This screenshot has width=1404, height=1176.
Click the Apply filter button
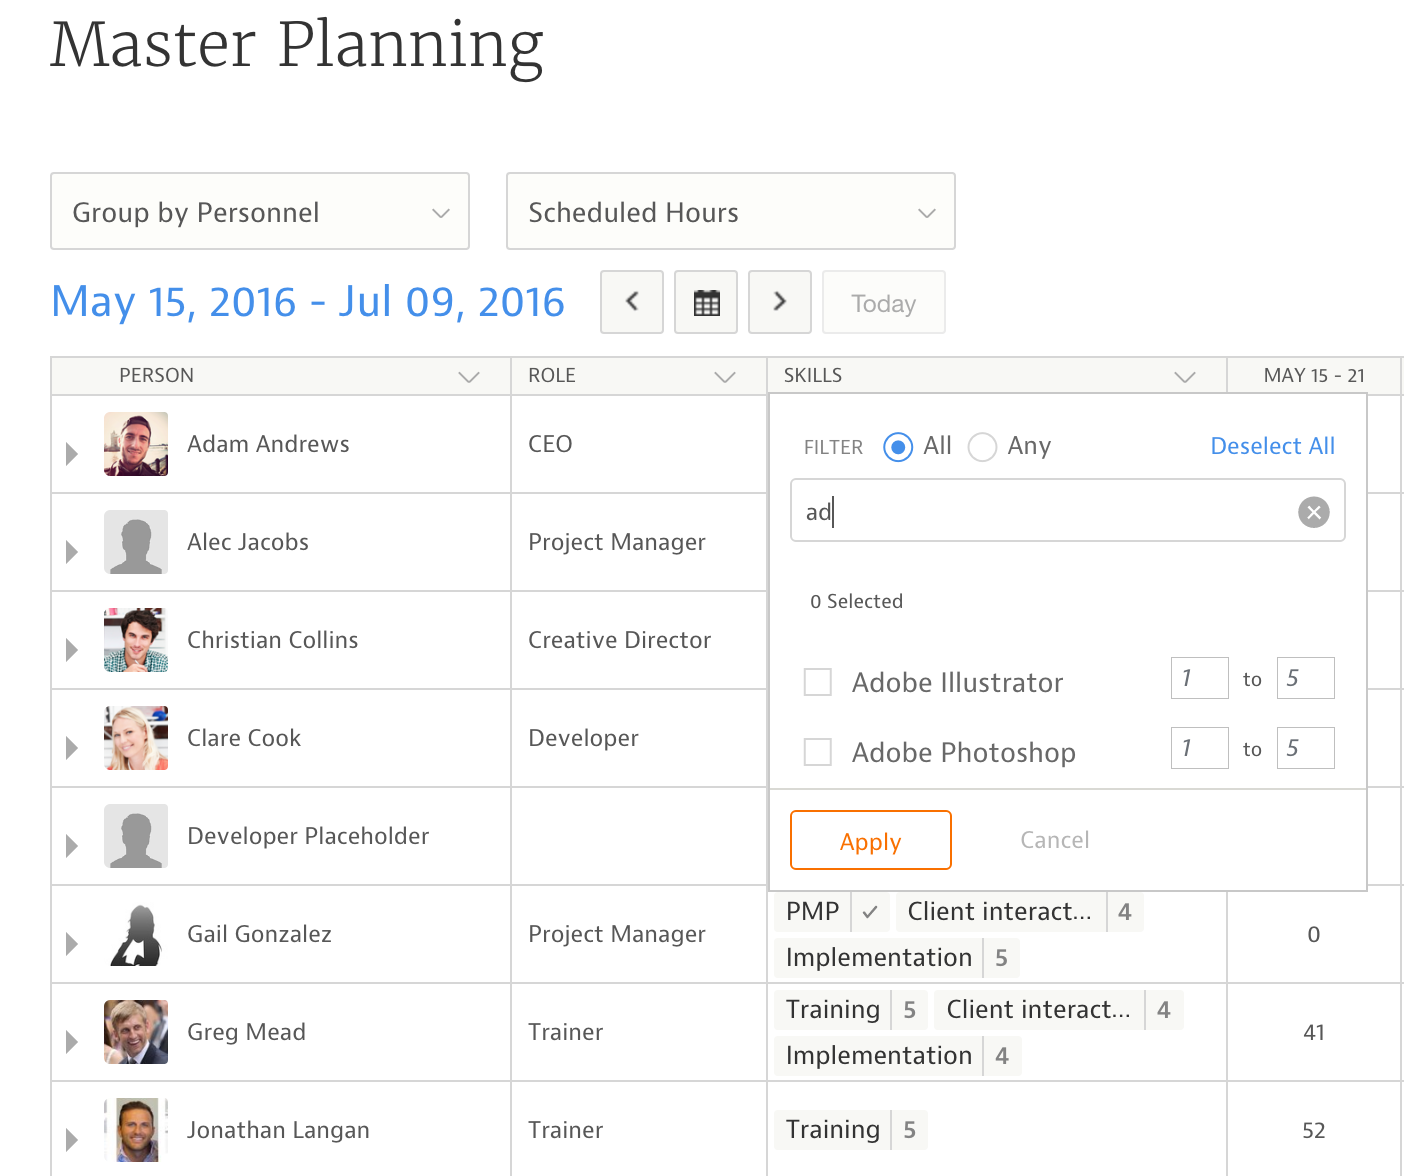click(870, 841)
